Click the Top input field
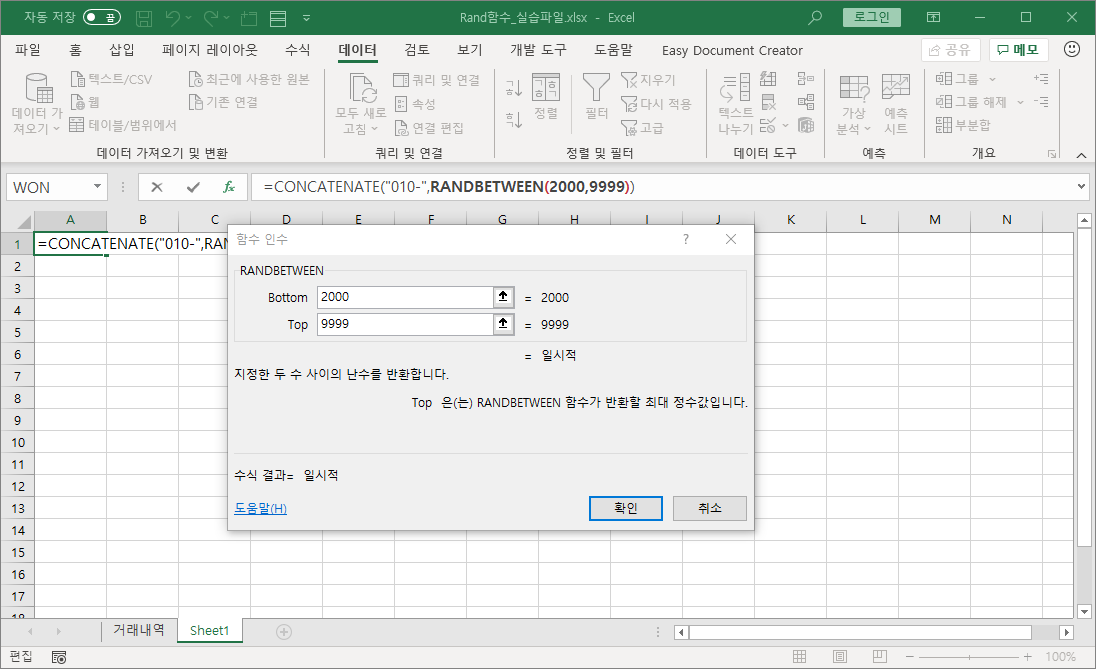The width and height of the screenshot is (1096, 669). 405,324
